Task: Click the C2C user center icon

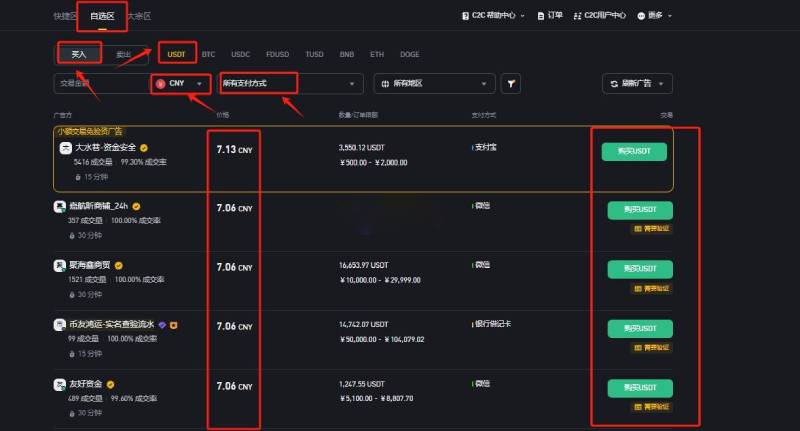Action: point(577,16)
